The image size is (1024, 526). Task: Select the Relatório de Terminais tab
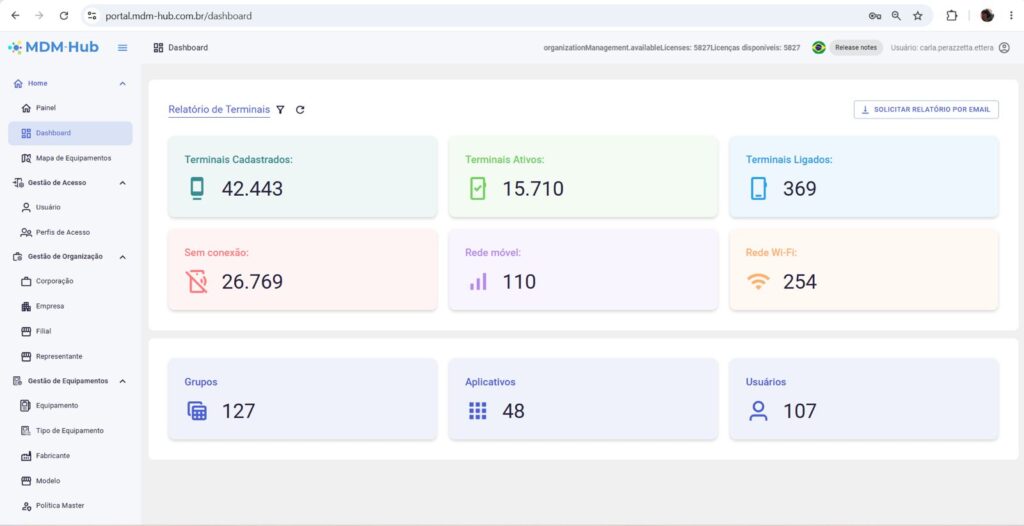(x=219, y=110)
